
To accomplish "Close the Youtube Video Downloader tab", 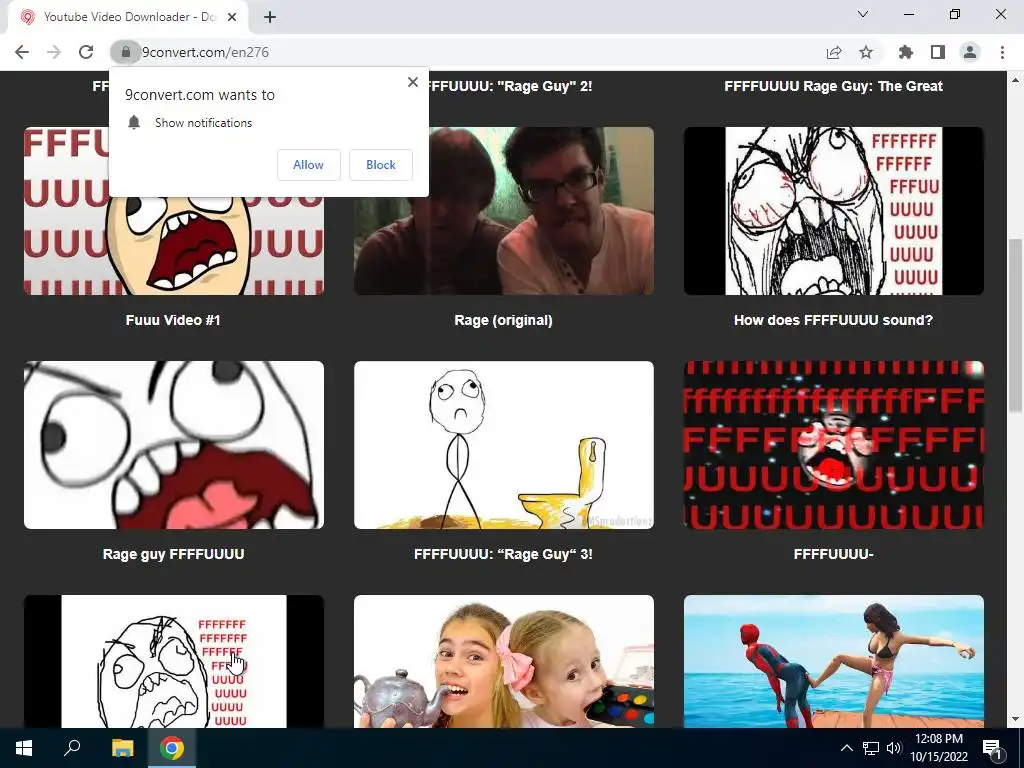I will click(x=232, y=17).
